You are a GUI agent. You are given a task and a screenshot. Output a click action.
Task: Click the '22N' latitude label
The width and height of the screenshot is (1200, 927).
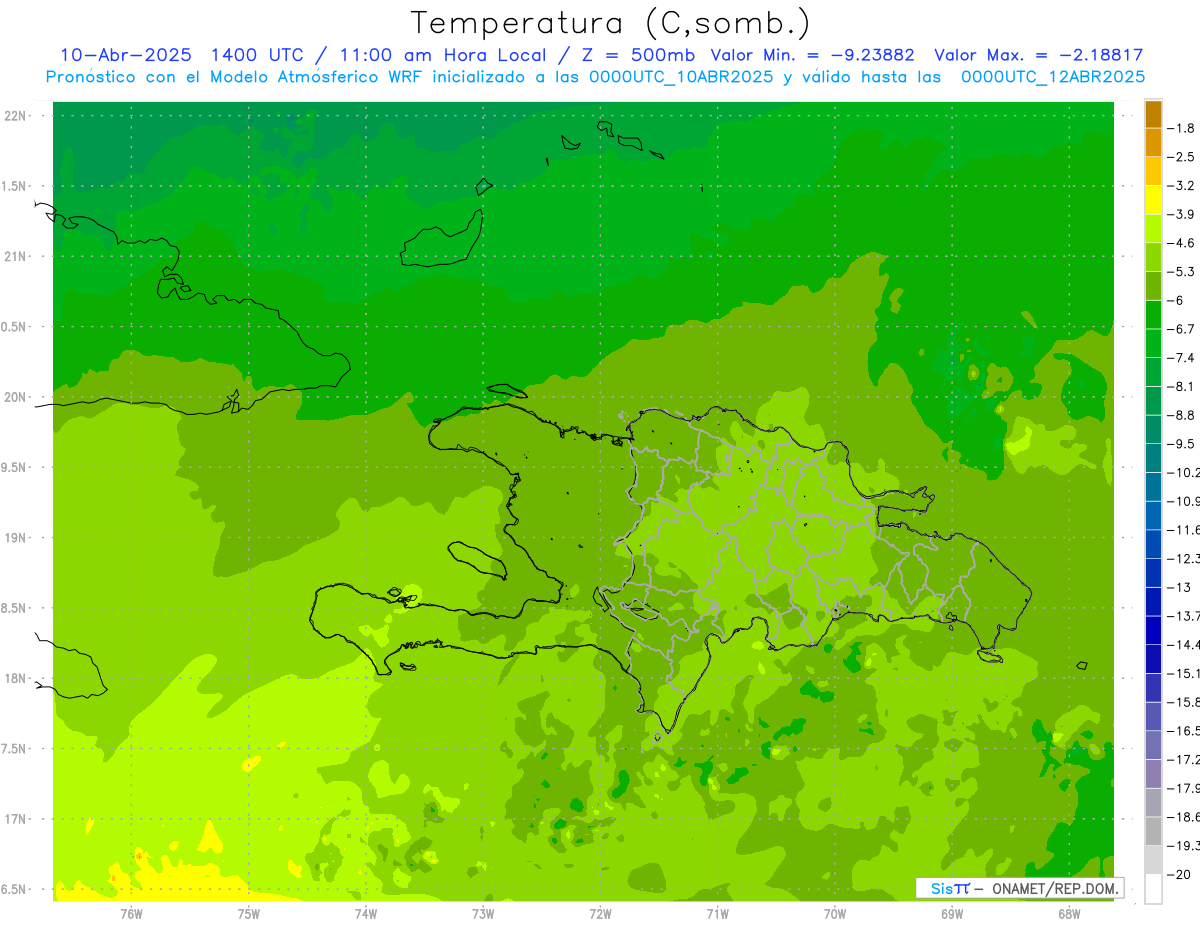(15, 116)
